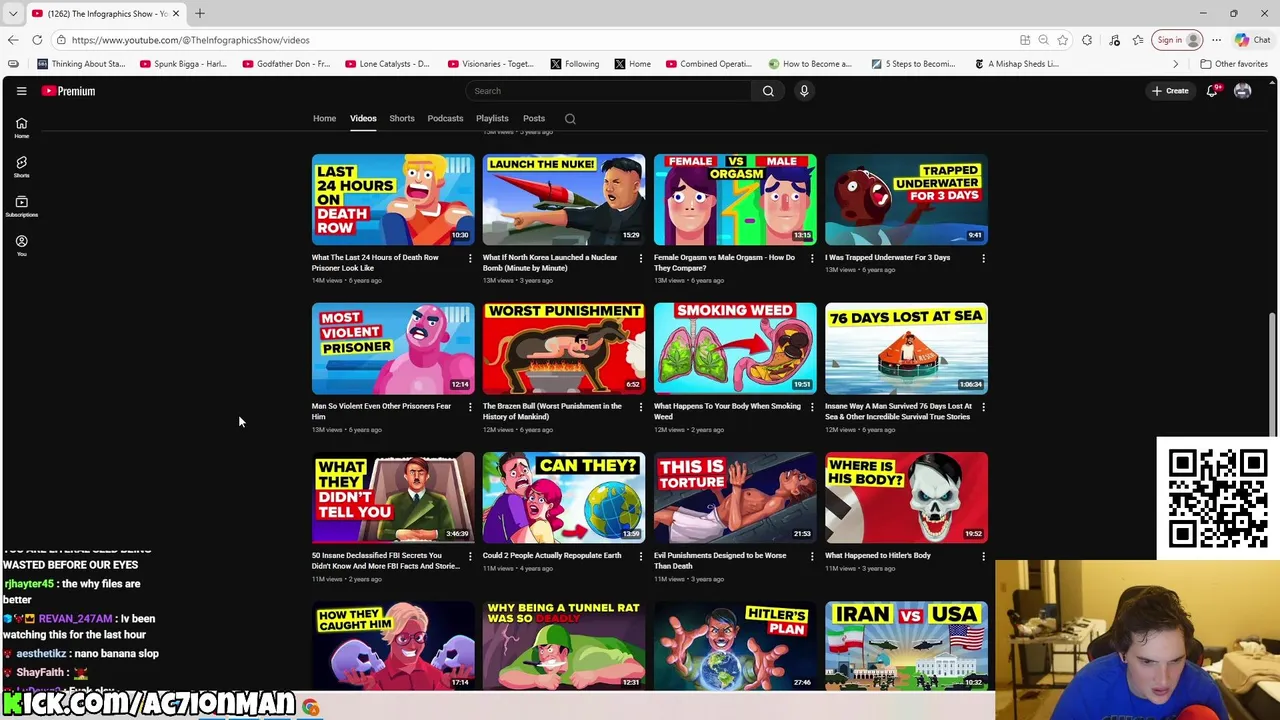Click the YouTube Premium logo

point(69,91)
